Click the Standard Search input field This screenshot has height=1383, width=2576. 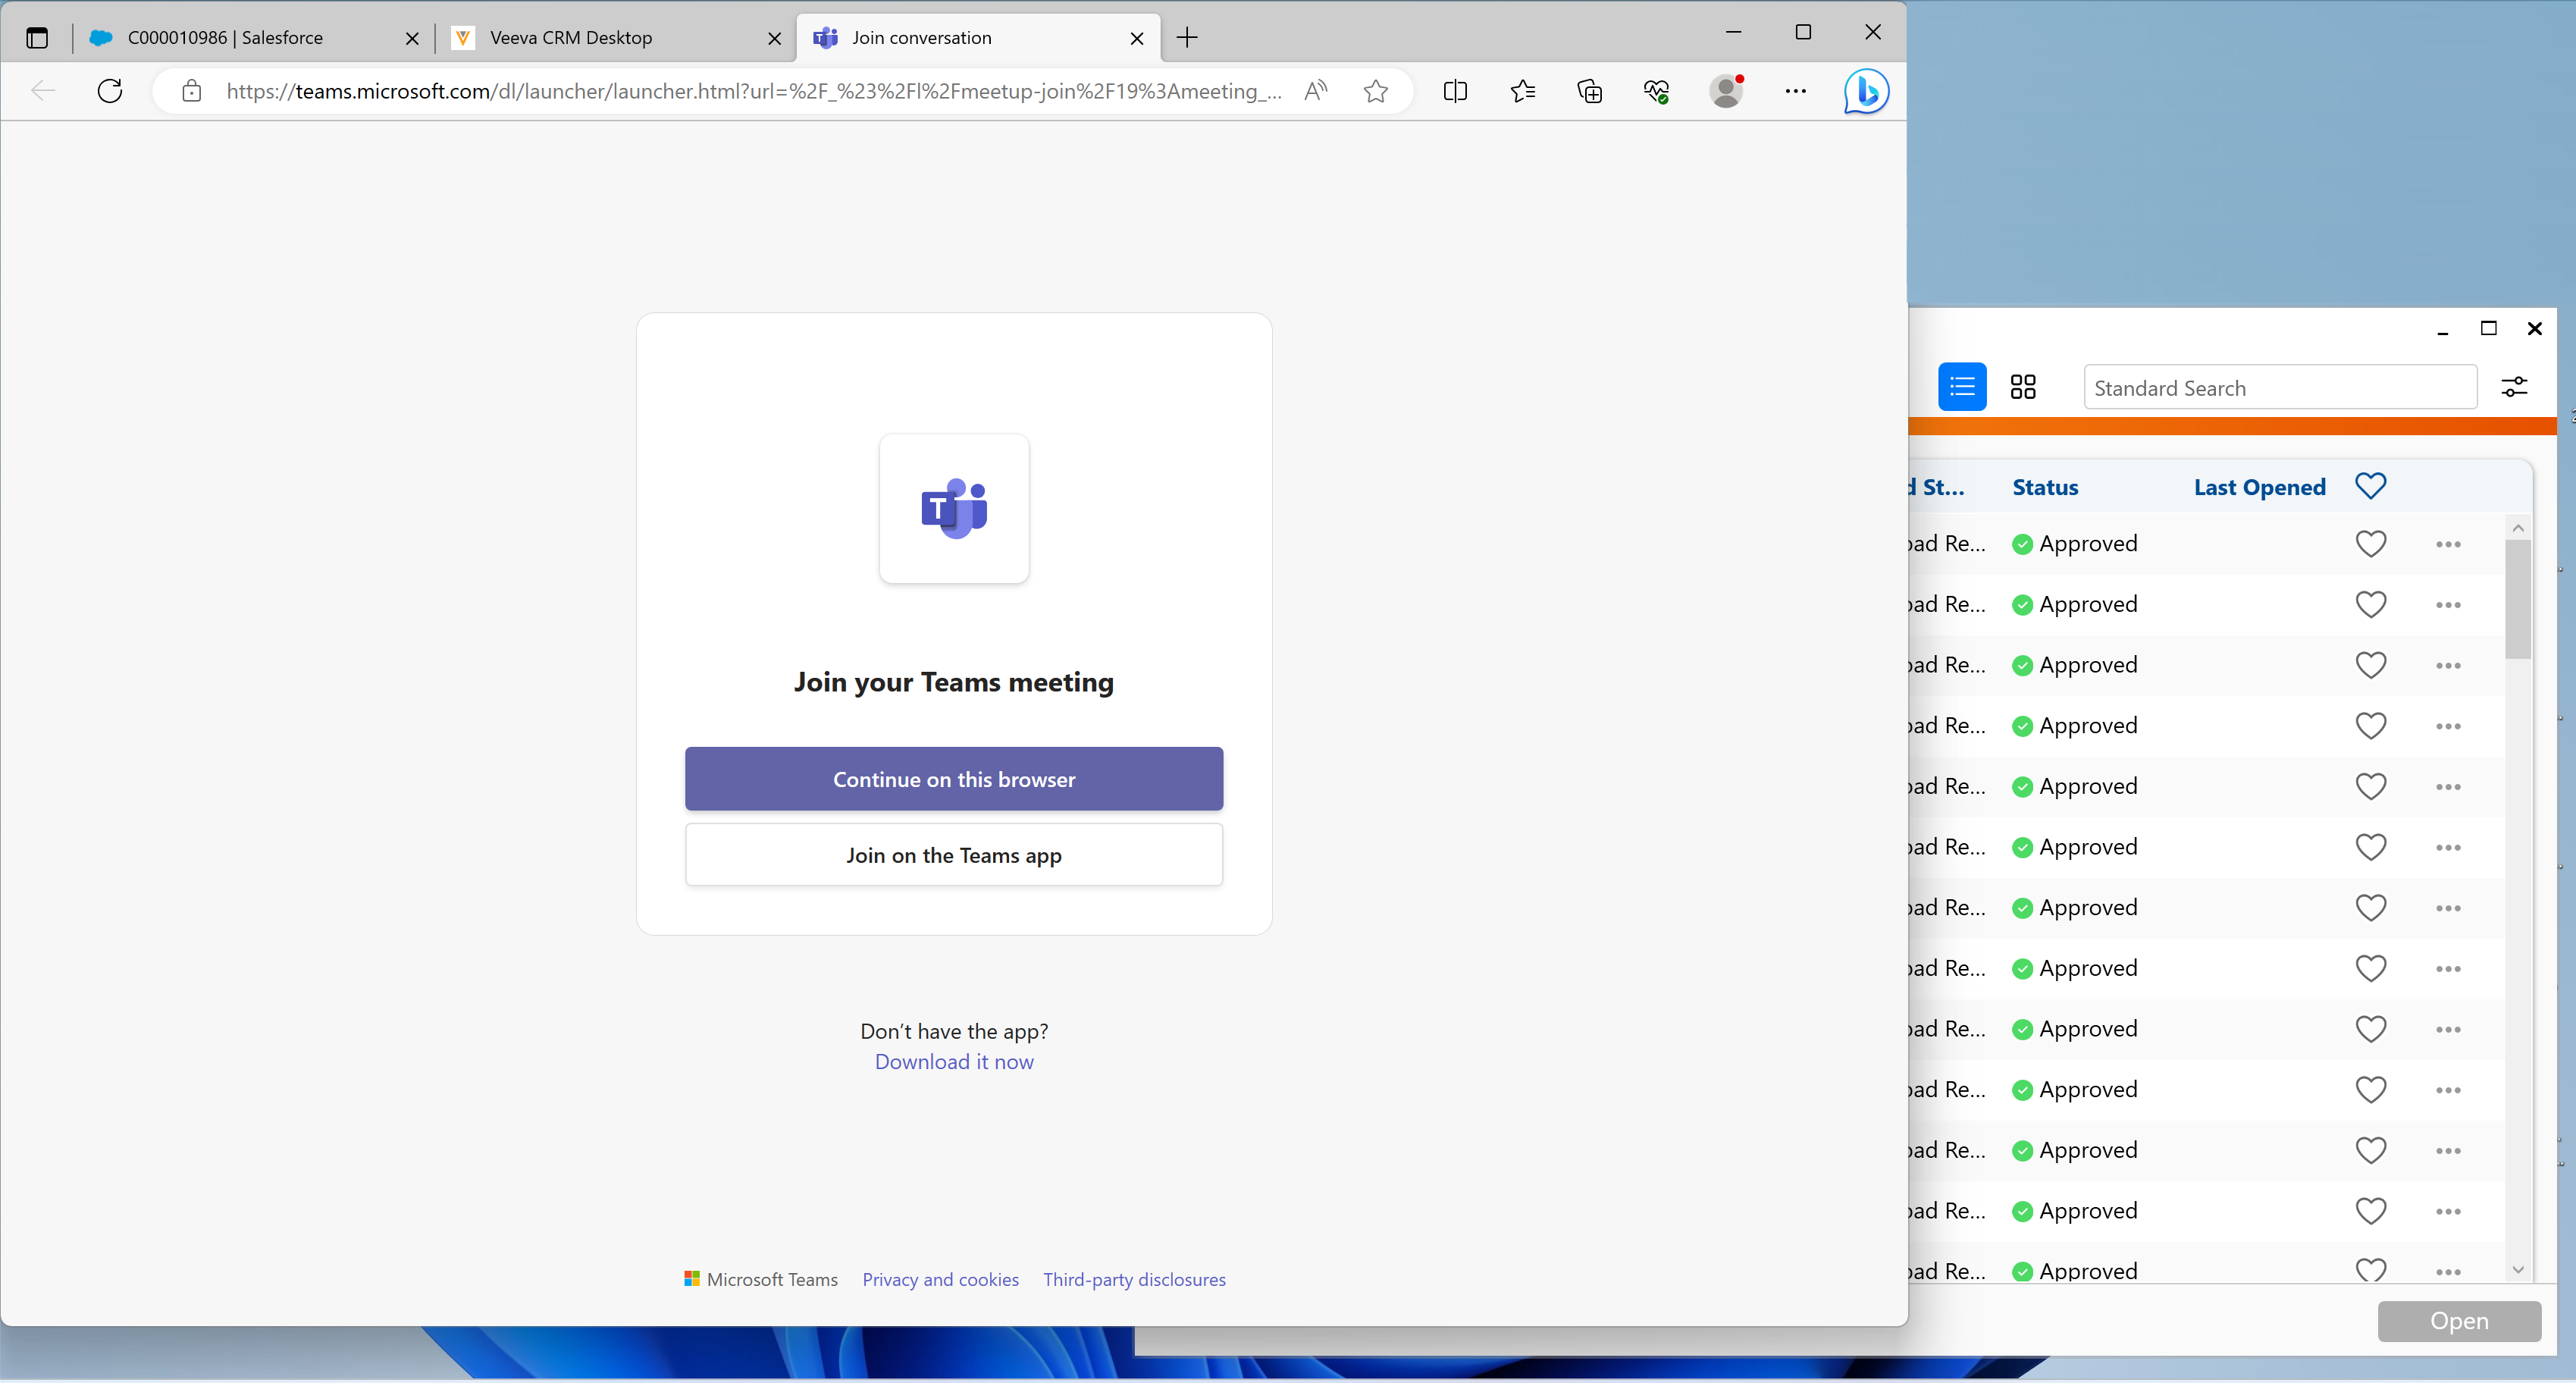point(2279,388)
